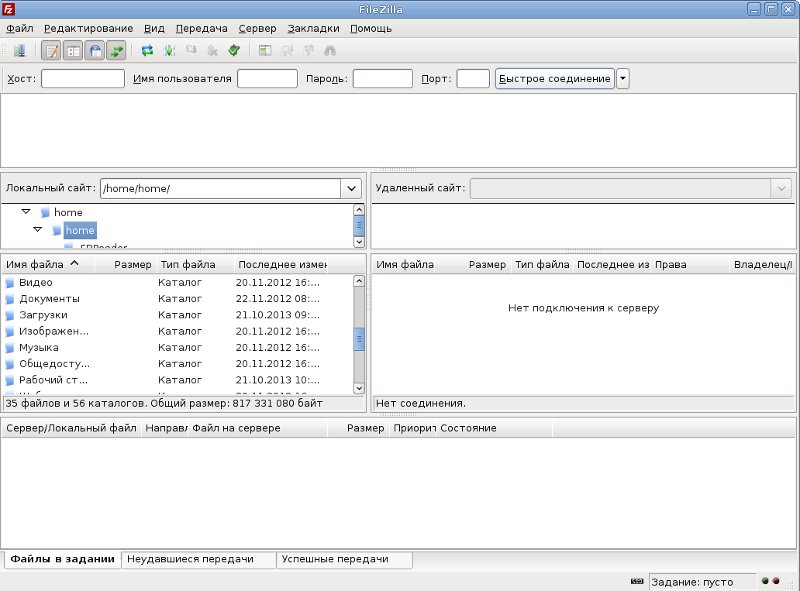Image resolution: width=800 pixels, height=591 pixels.
Task: Click the binoculars search icon
Action: click(x=330, y=50)
